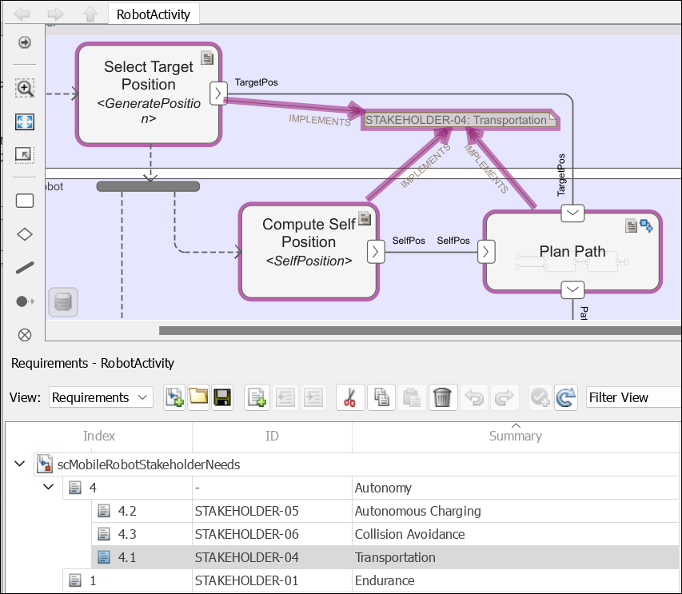Open the View Requirements dropdown
Image resolution: width=682 pixels, height=594 pixels.
coord(101,398)
